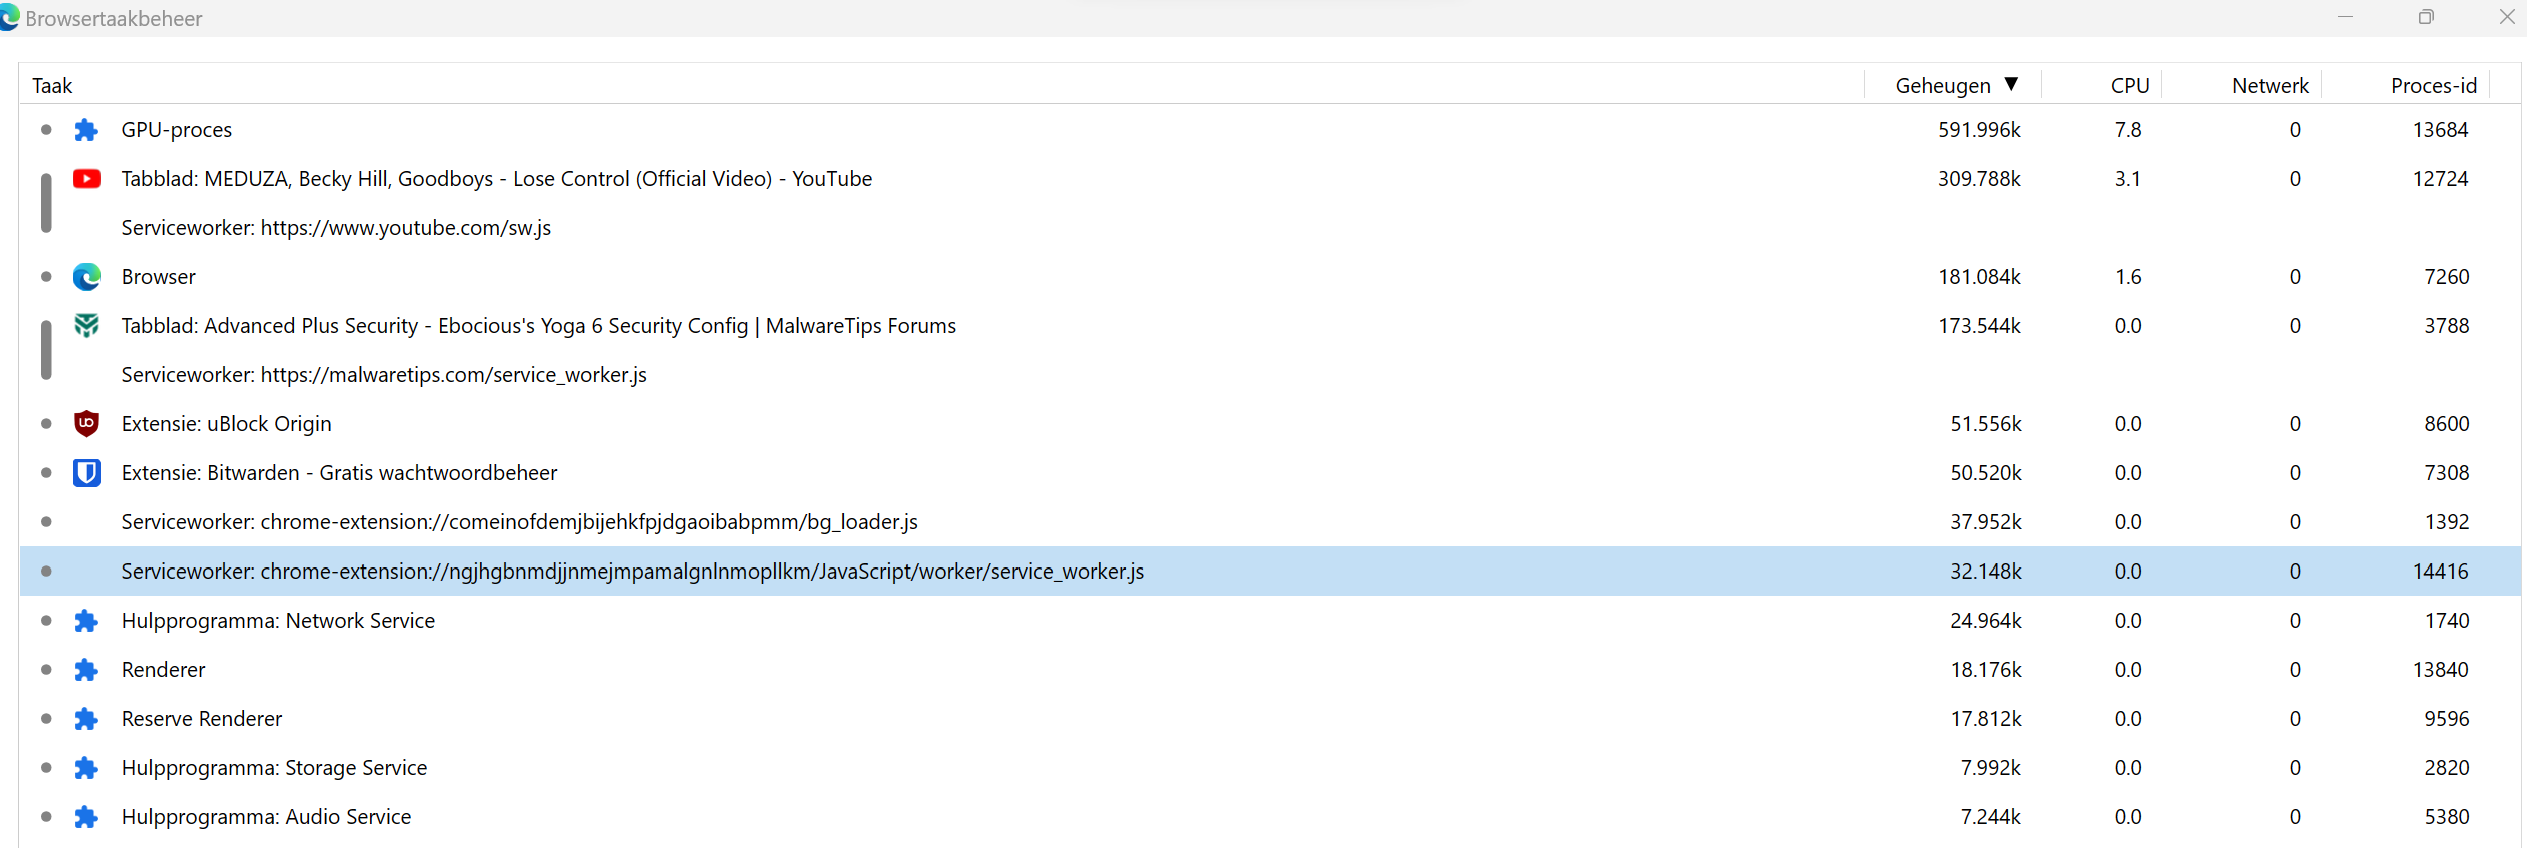Viewport: 2527px width, 848px height.
Task: Click the Audio Service puzzle icon
Action: pyautogui.click(x=87, y=817)
